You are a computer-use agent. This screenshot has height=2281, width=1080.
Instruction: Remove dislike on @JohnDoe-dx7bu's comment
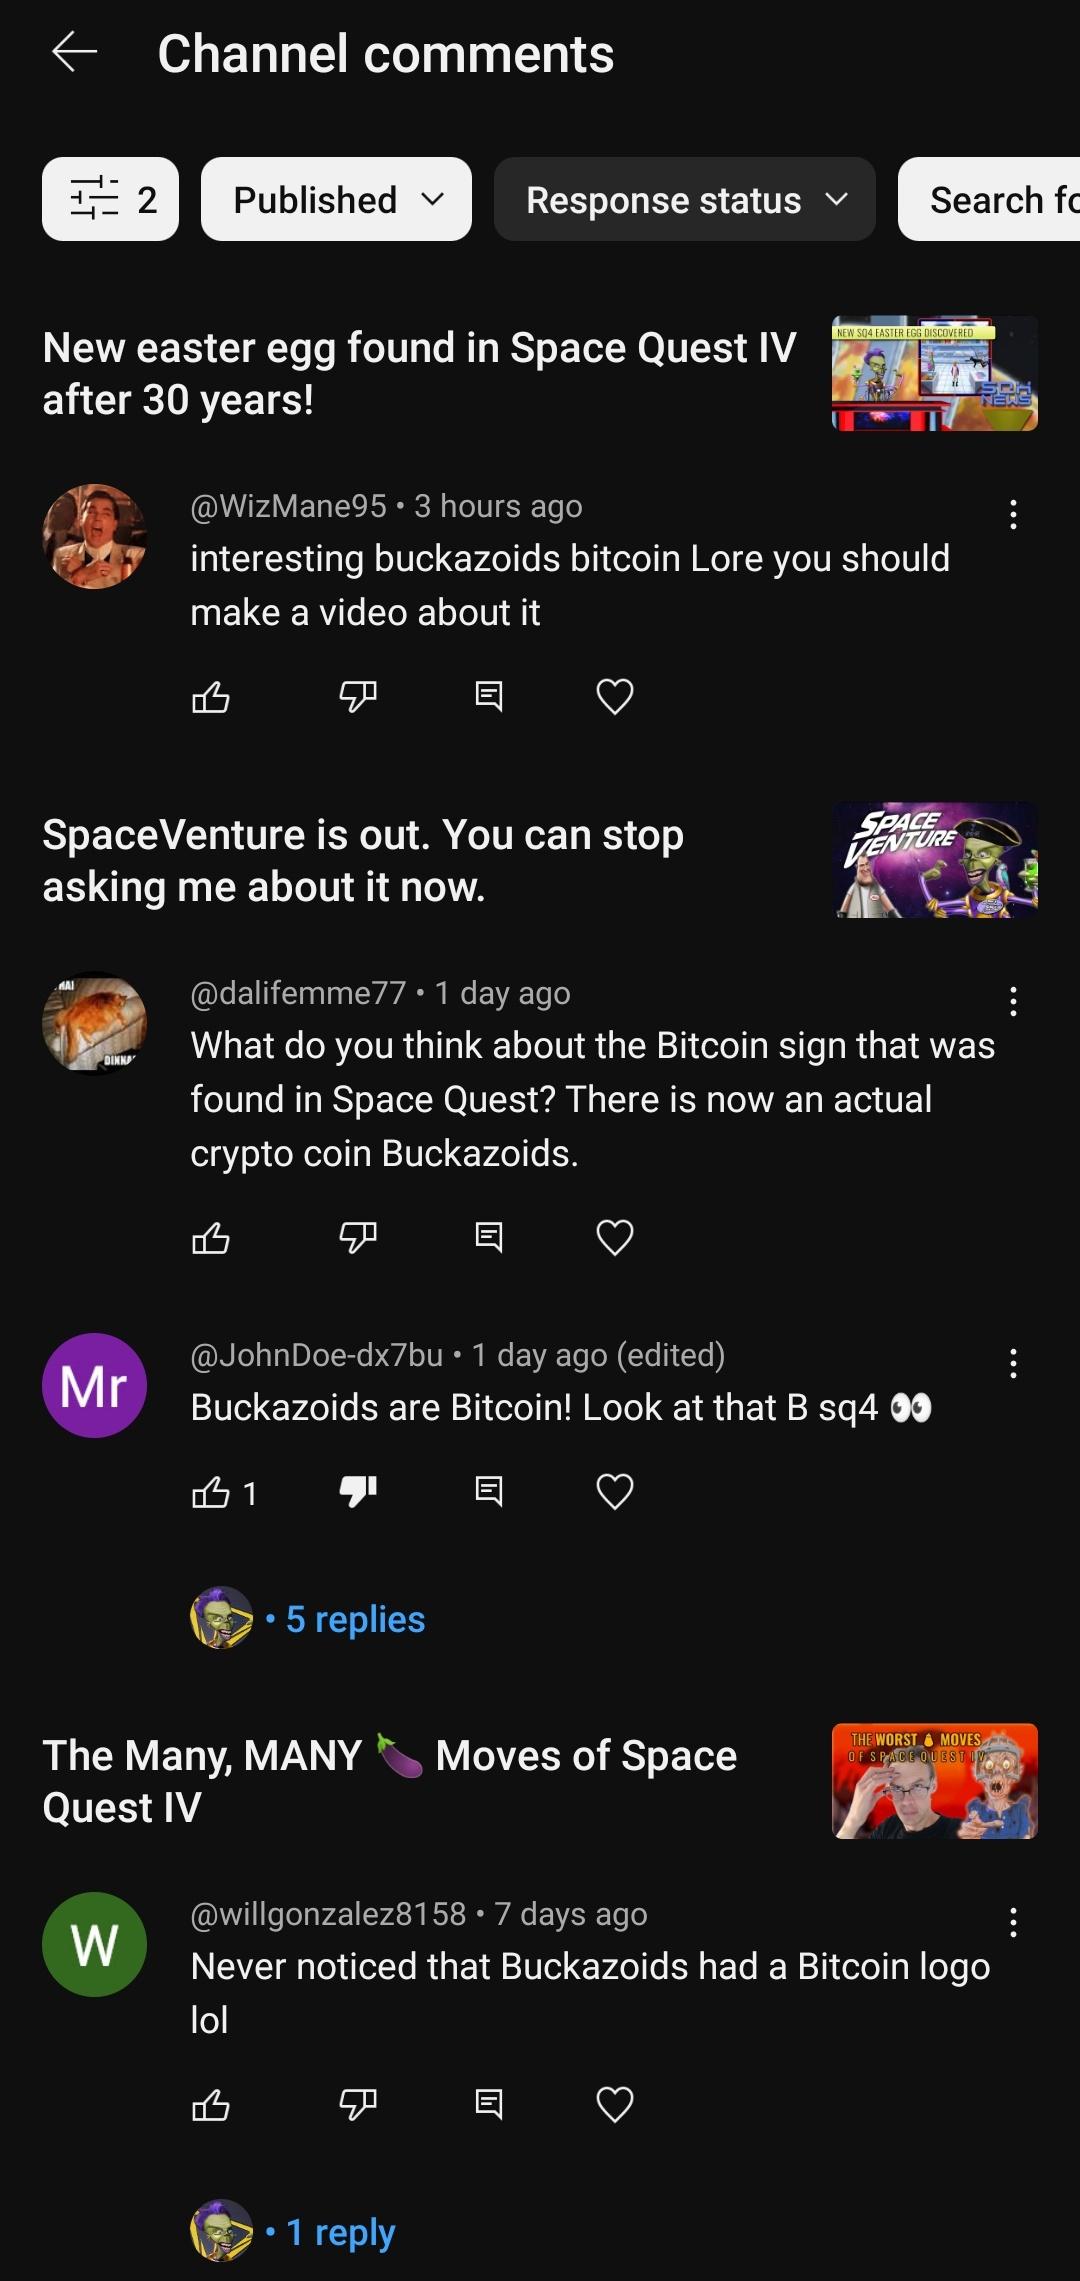[x=358, y=1491]
